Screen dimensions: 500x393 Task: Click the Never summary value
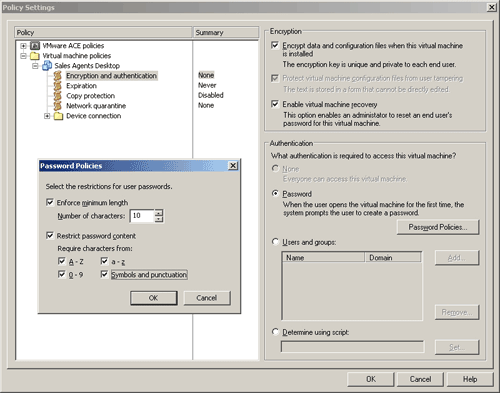point(207,85)
